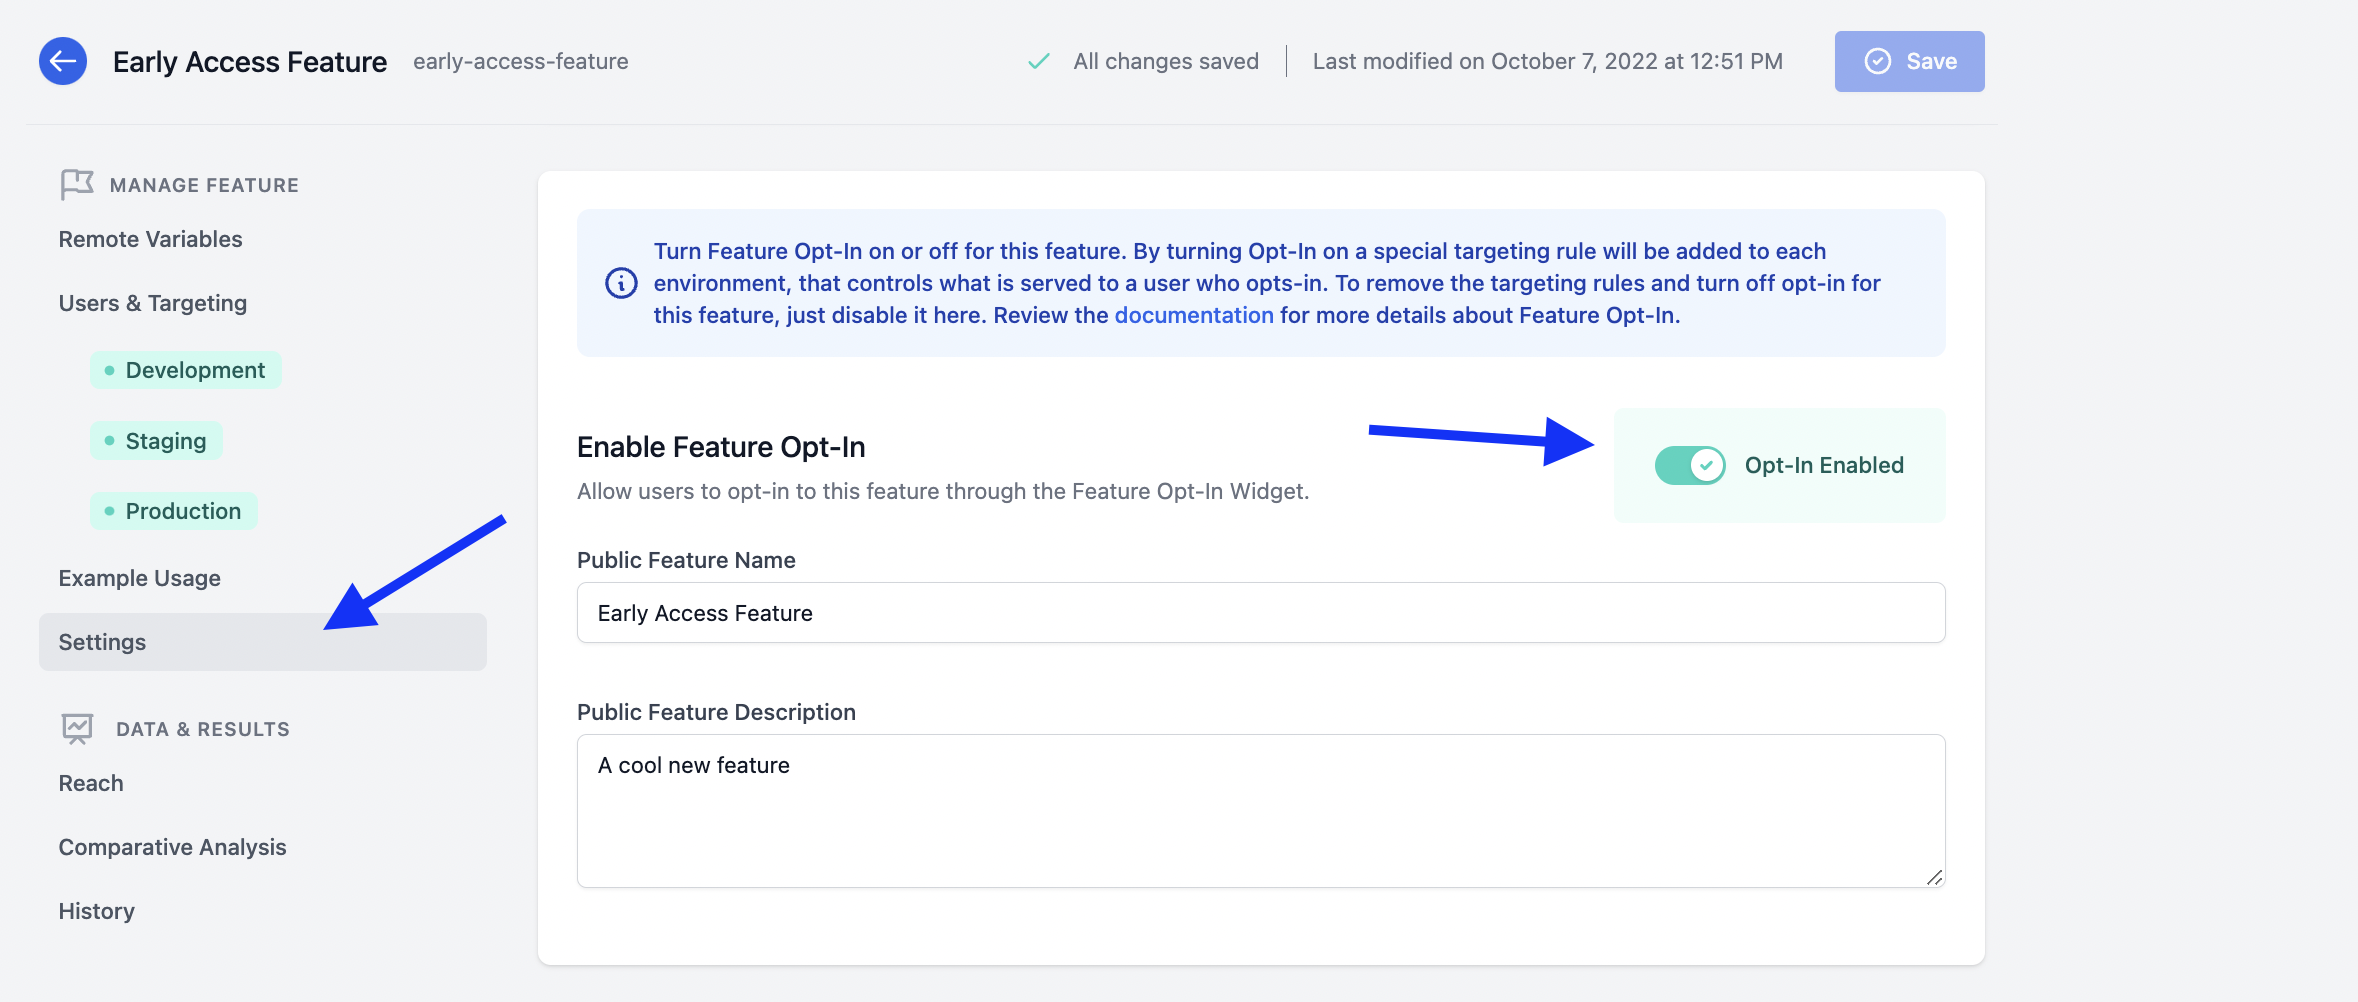Open the documentation link about Feature Opt-In
Viewport: 2358px width, 1002px height.
coord(1194,314)
